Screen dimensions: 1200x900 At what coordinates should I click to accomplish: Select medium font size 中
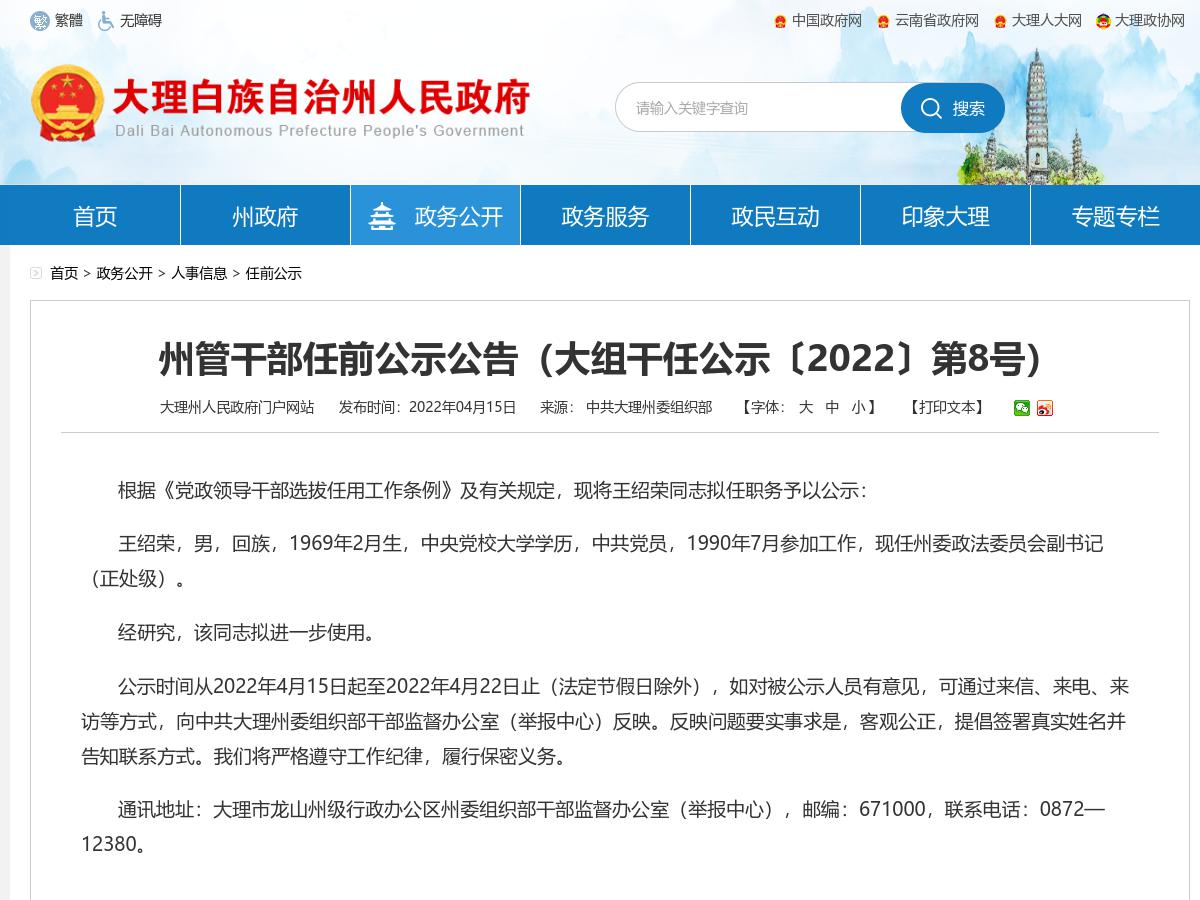[x=833, y=408]
